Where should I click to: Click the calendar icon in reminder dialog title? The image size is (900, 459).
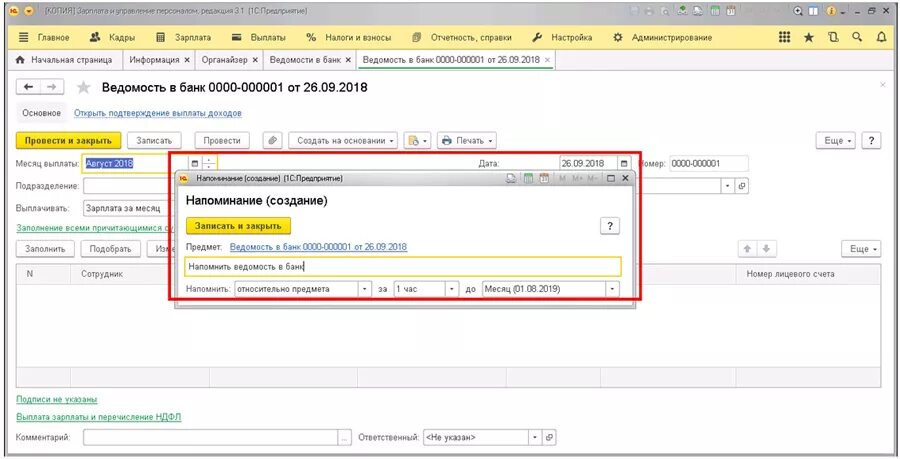point(543,178)
